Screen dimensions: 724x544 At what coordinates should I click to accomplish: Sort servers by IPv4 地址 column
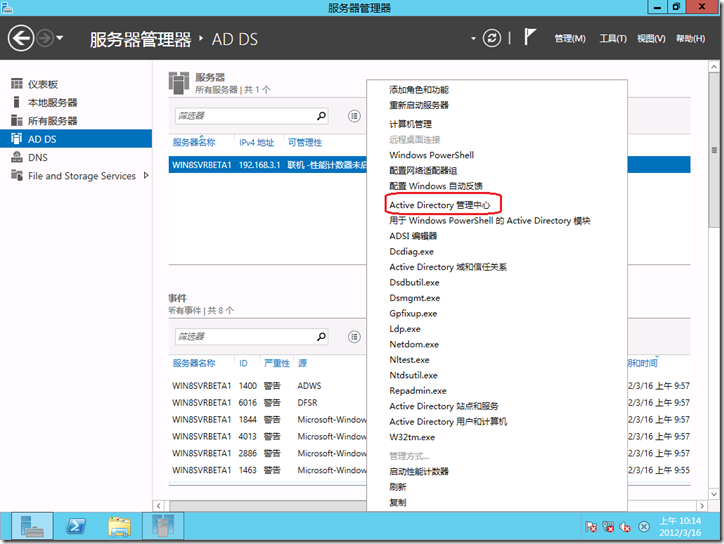coord(256,142)
